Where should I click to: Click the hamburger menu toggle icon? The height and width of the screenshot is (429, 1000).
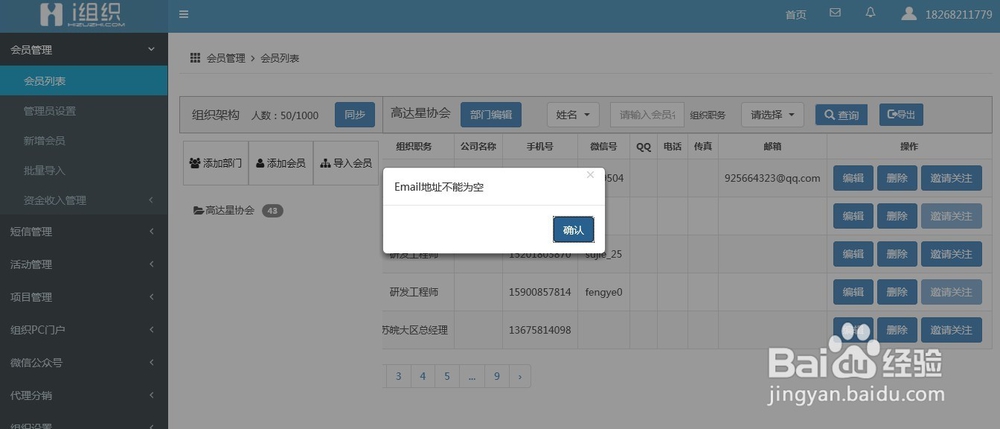184,14
